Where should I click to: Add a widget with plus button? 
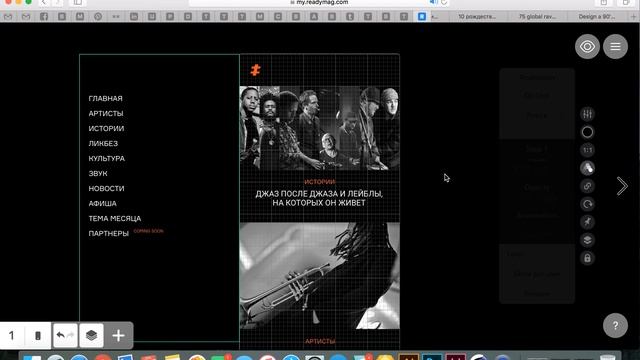[x=118, y=336]
